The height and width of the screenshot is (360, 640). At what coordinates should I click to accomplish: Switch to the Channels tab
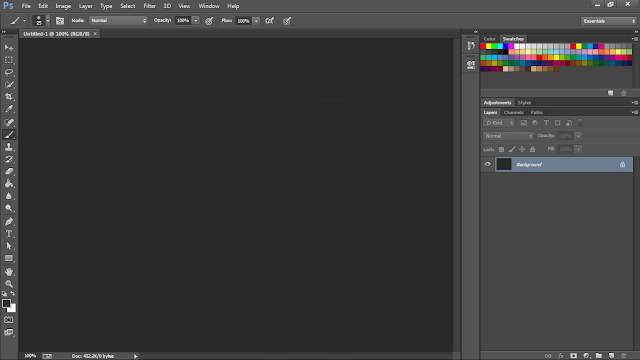coord(513,112)
